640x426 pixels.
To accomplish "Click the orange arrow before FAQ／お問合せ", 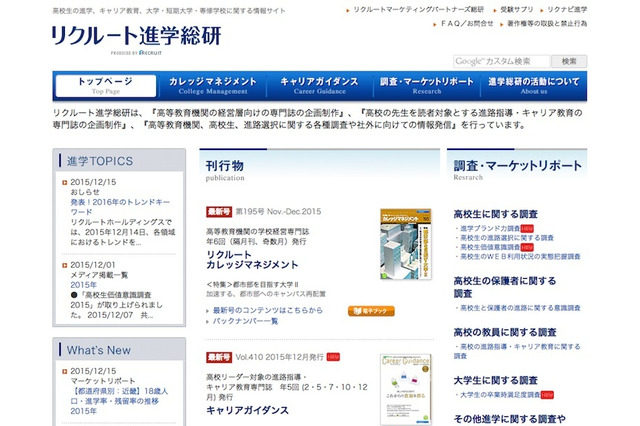I will pyautogui.click(x=435, y=24).
